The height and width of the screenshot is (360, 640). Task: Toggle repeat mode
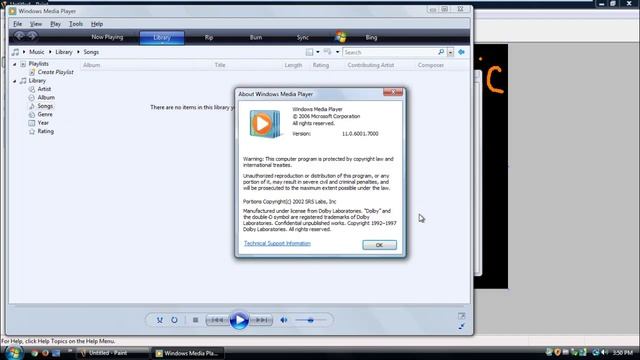(174, 320)
